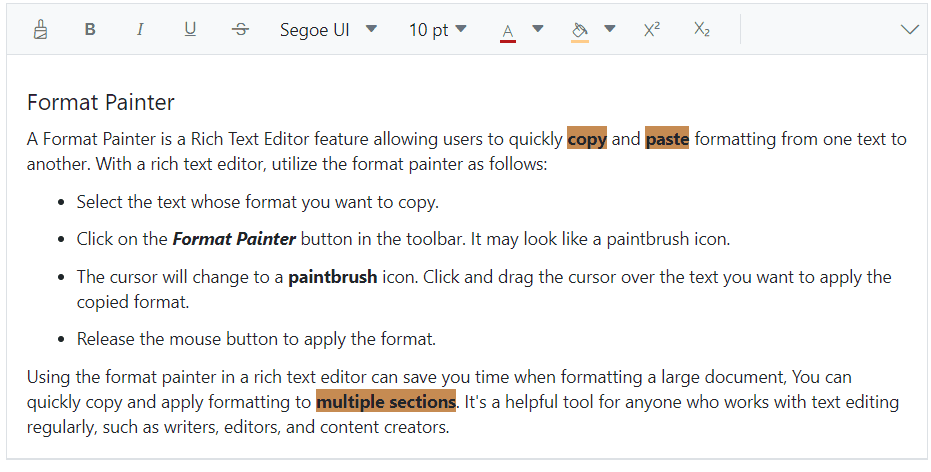931x472 pixels.
Task: Open the 10 pt font size dropdown
Action: 437,30
